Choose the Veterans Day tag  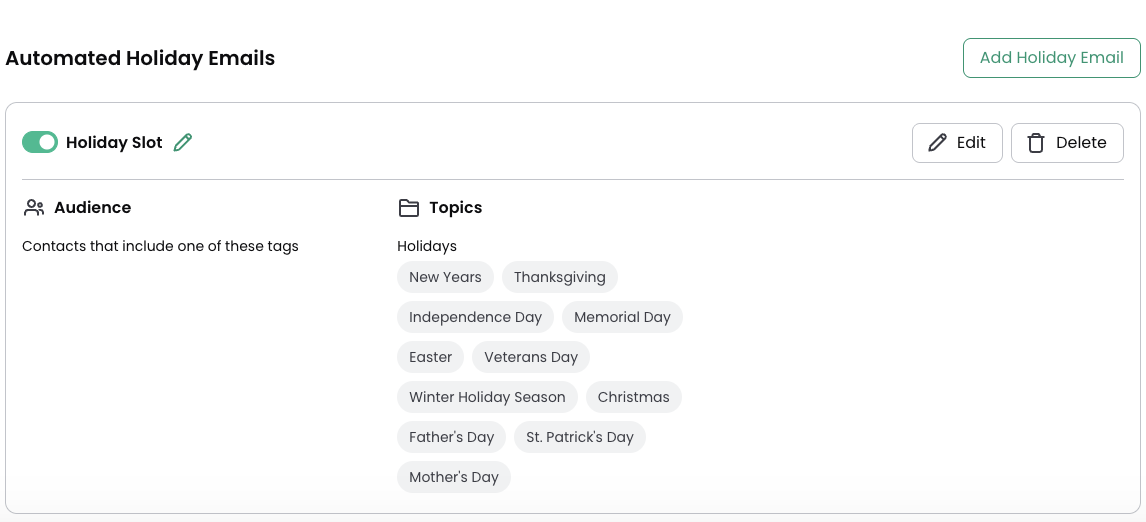tap(531, 357)
